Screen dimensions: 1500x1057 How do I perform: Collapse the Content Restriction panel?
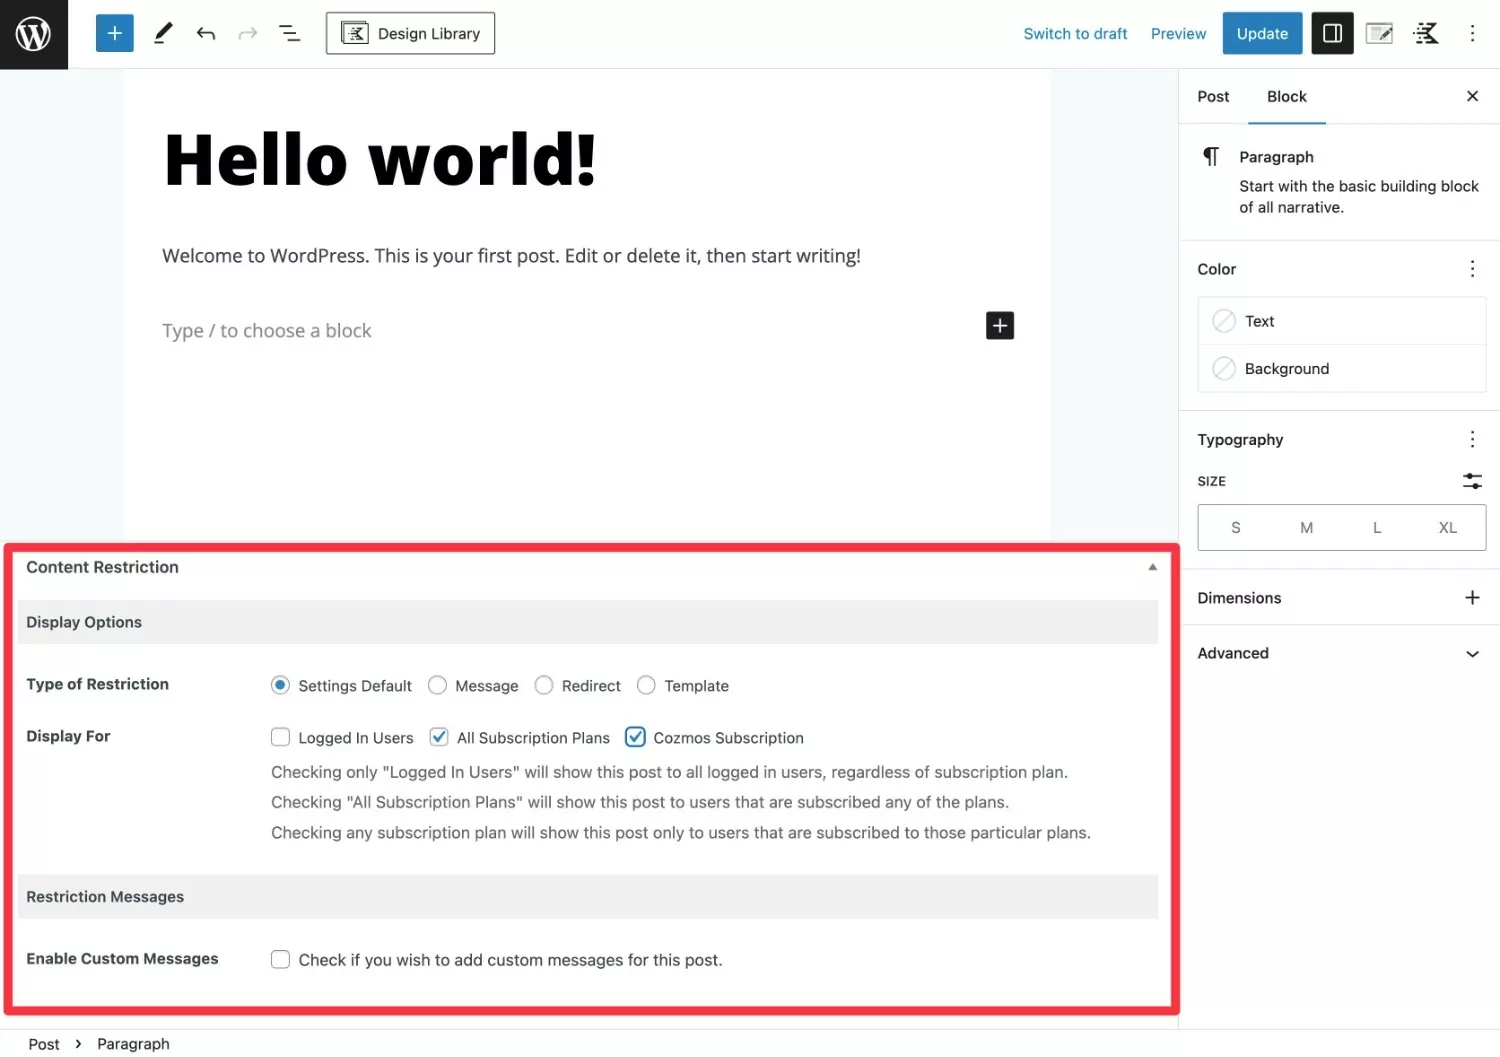click(x=1152, y=567)
